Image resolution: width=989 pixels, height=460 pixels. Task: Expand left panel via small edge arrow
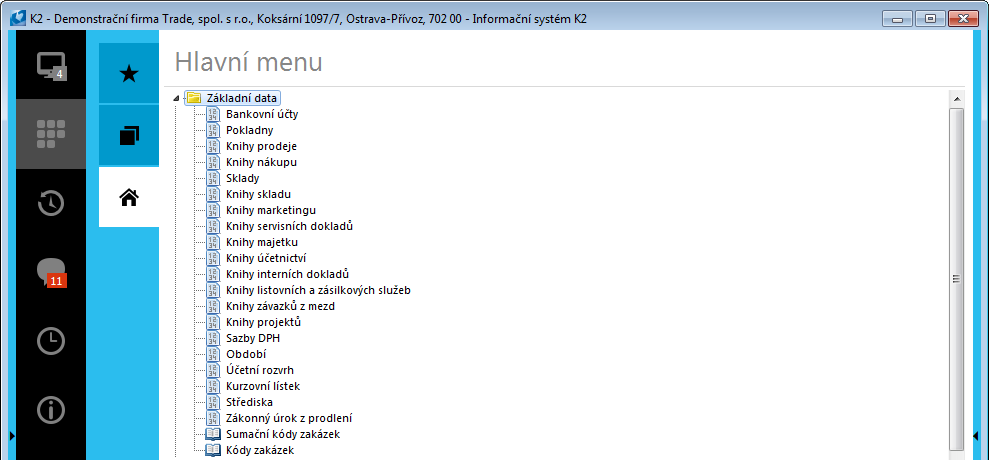pyautogui.click(x=12, y=435)
